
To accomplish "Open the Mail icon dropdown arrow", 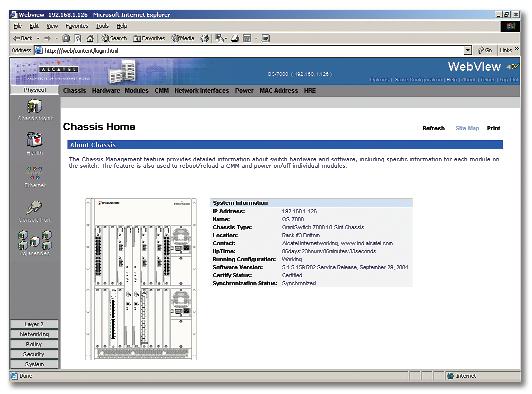I will (x=226, y=39).
